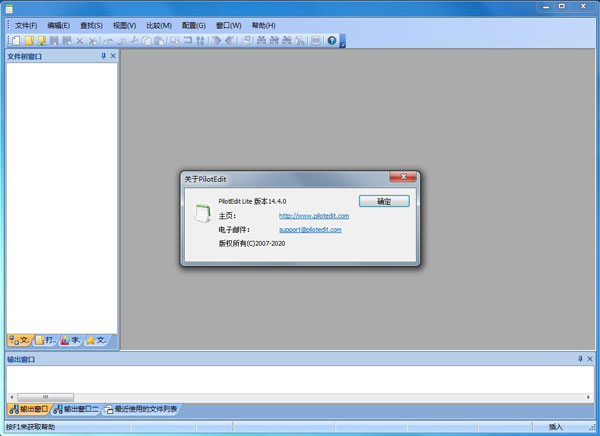Open the 配置(G) menu
This screenshot has height=436, width=600.
(194, 25)
